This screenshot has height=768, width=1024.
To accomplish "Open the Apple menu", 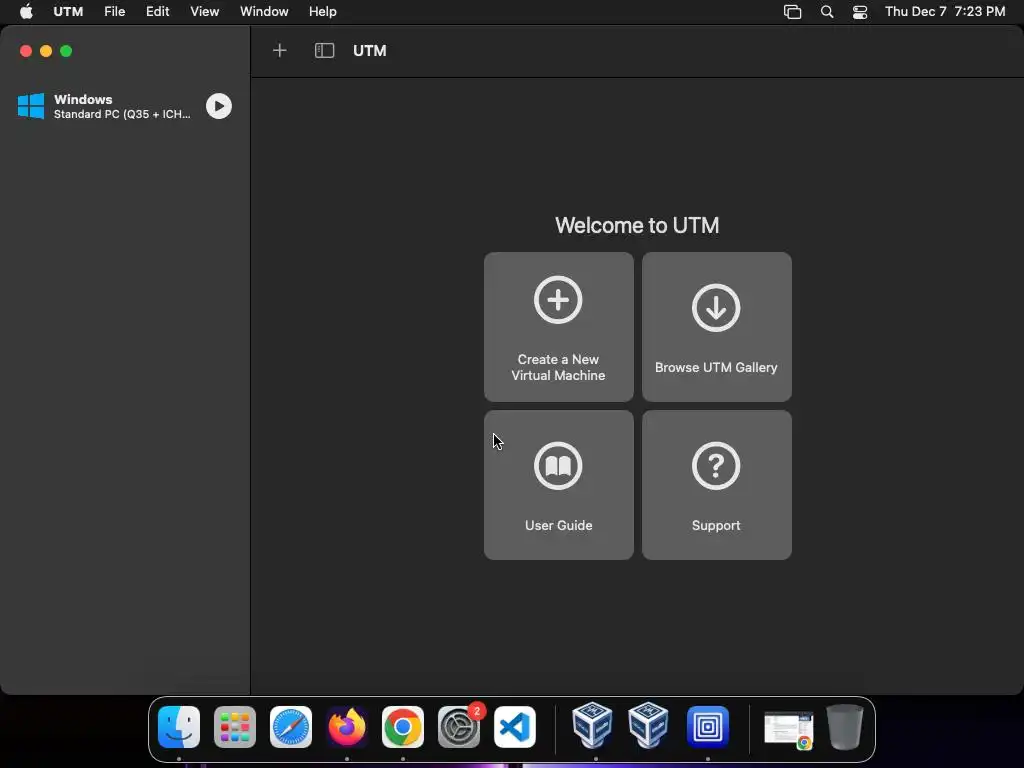I will click(x=26, y=12).
